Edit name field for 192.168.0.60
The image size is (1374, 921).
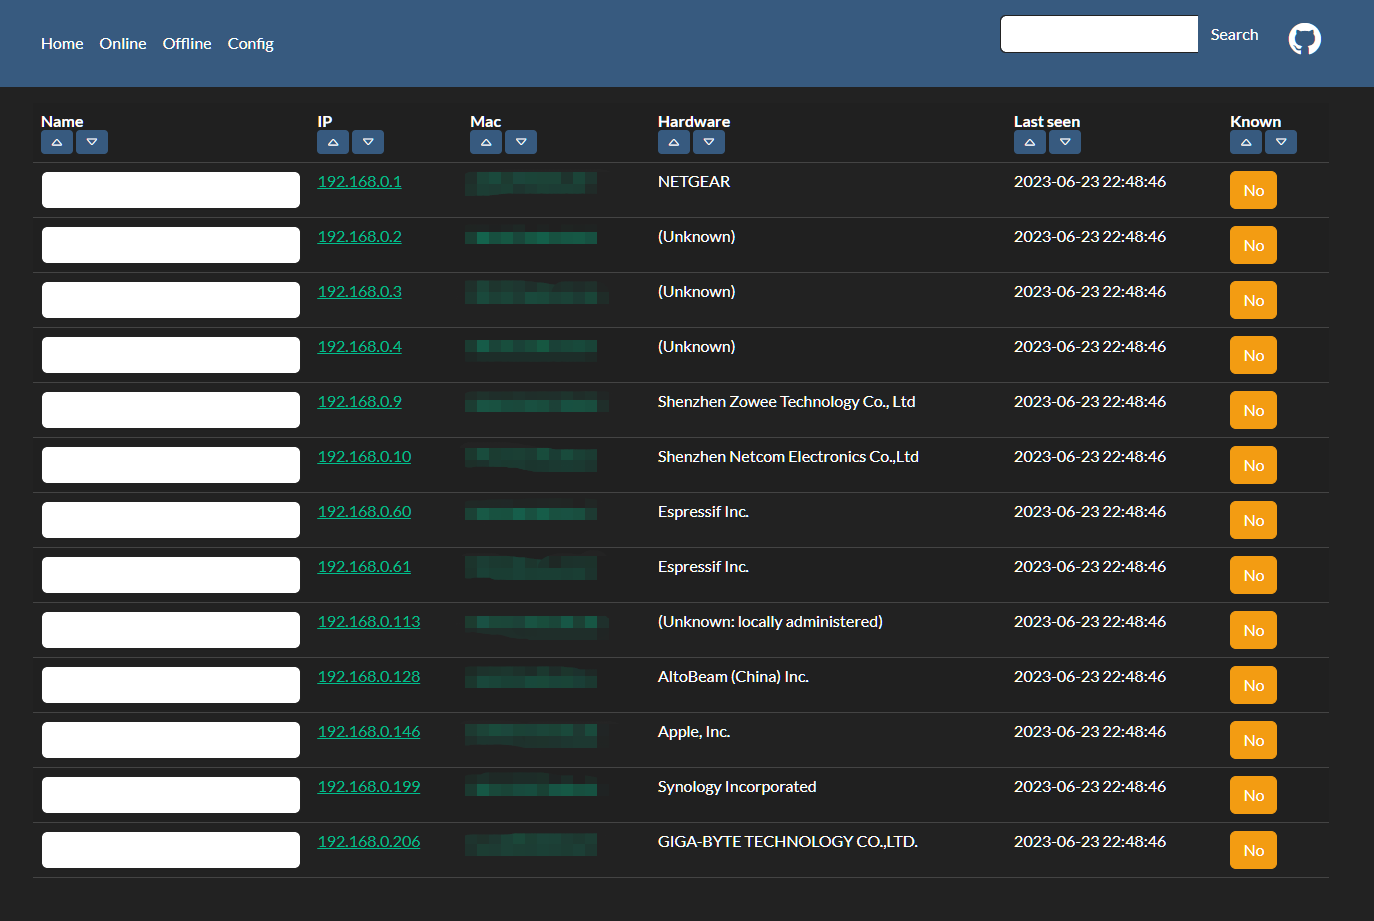(x=171, y=520)
